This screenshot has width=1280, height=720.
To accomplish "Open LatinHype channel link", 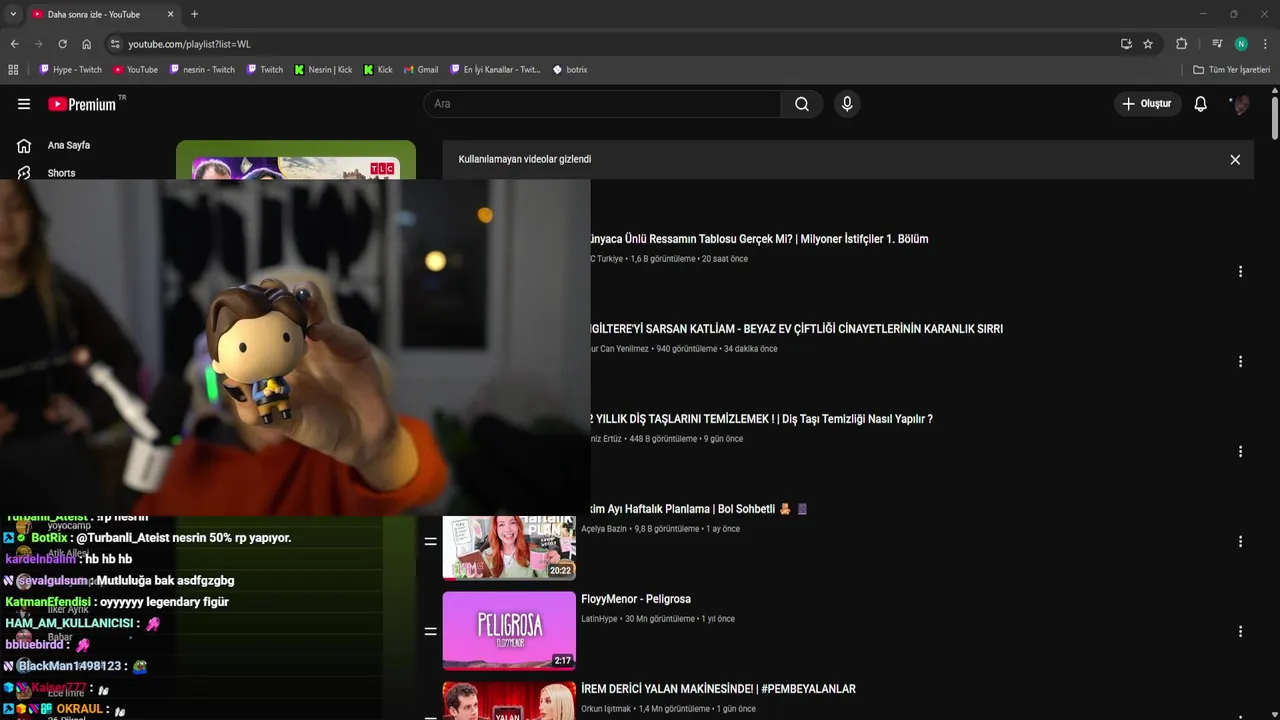I will pyautogui.click(x=601, y=619).
